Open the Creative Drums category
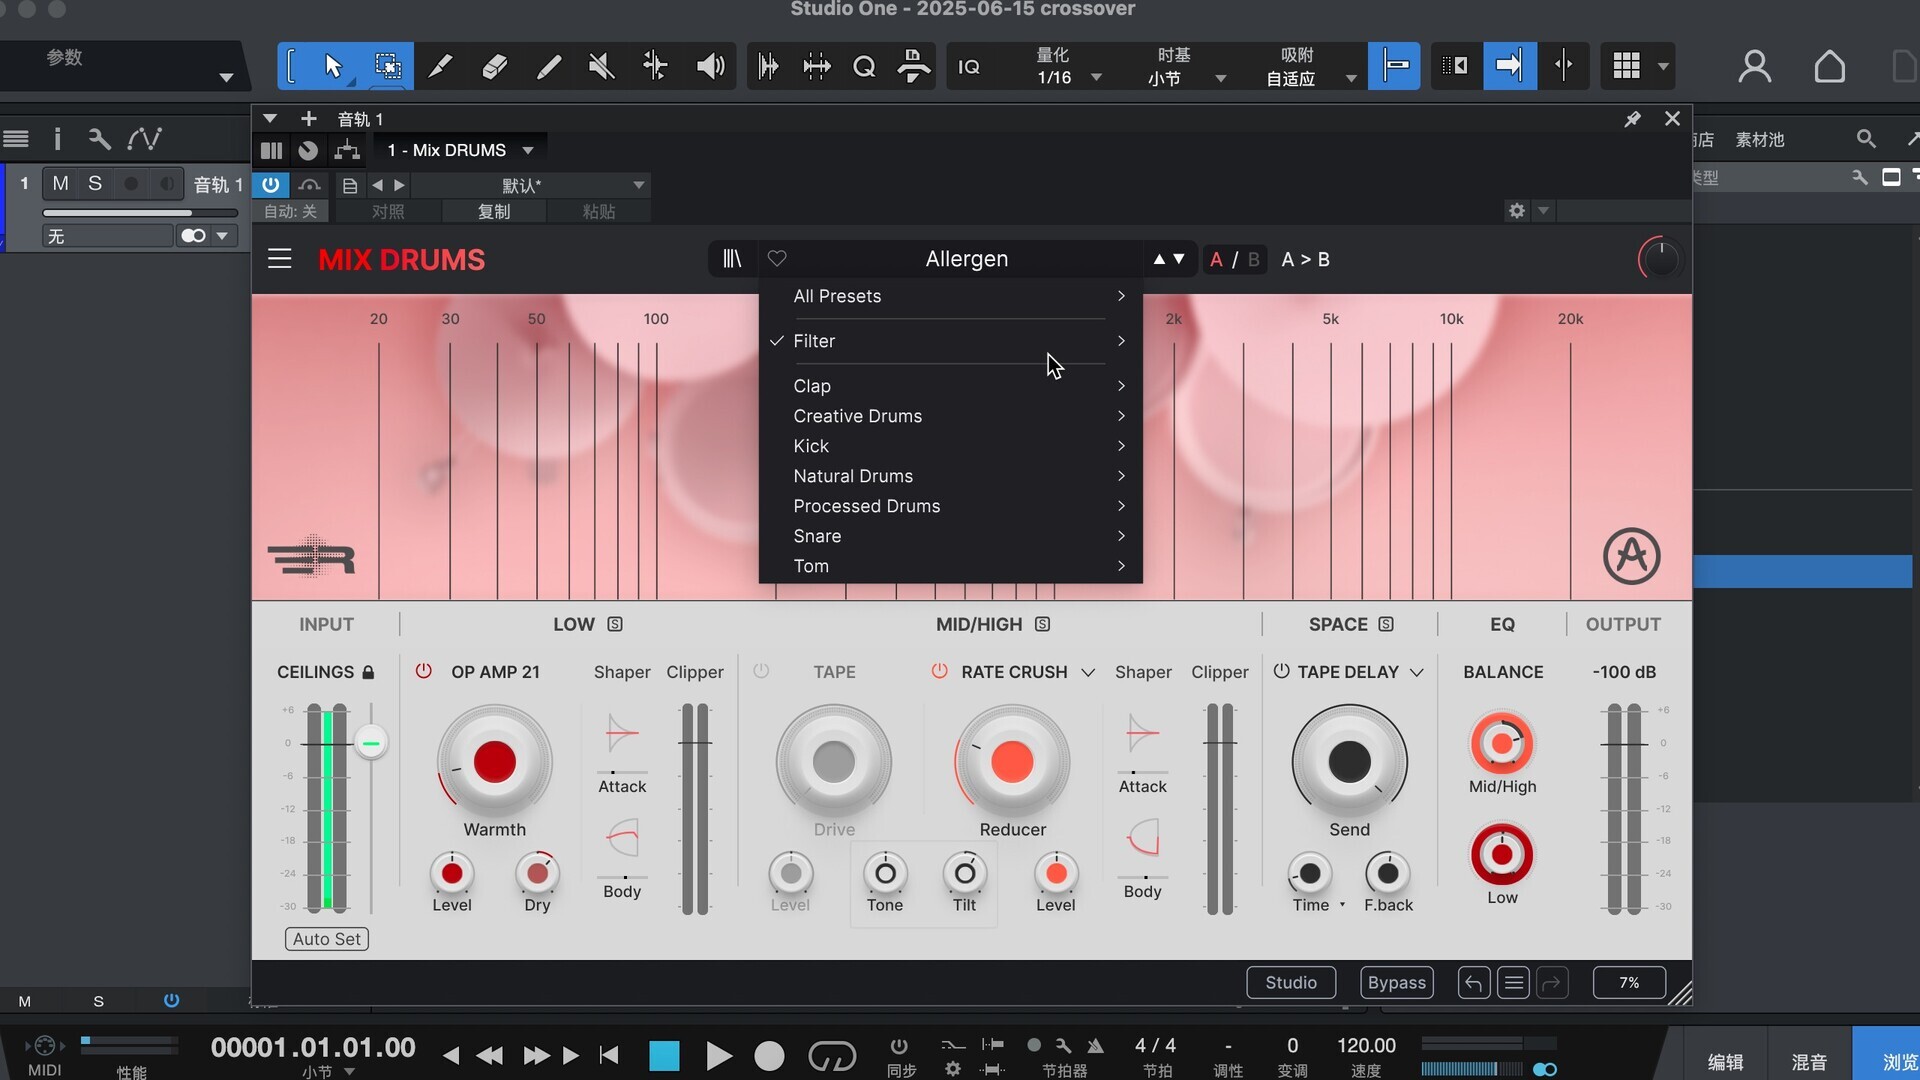The image size is (1920, 1080). pyautogui.click(x=951, y=416)
